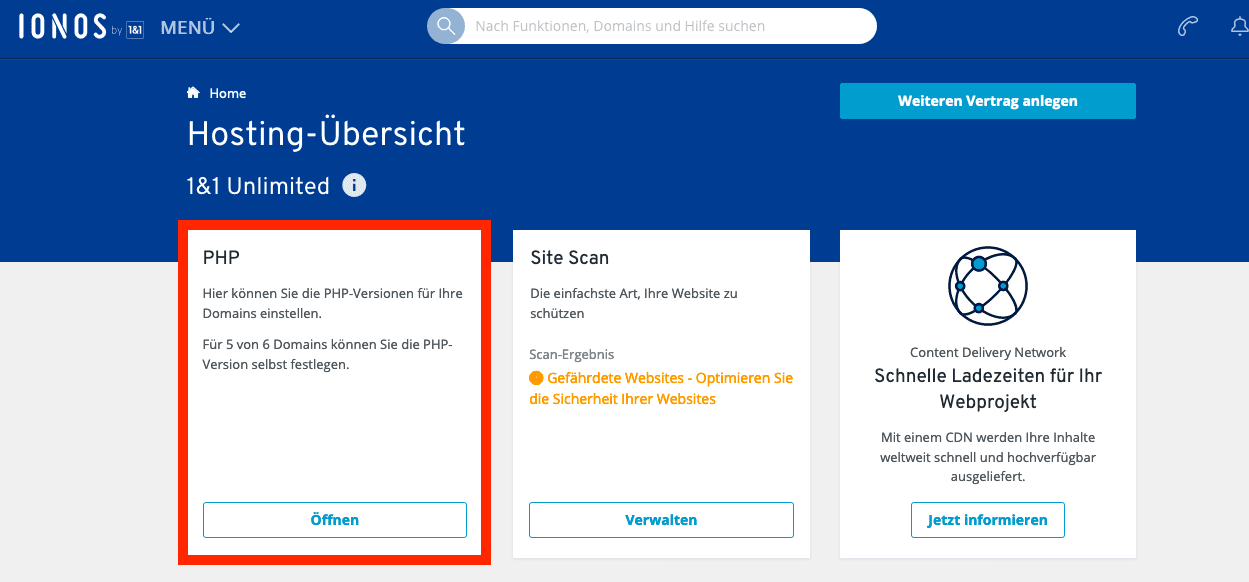Click 'Mit einem CDN werden Ihre Inhalte' text
This screenshot has height=582, width=1249.
pos(988,457)
